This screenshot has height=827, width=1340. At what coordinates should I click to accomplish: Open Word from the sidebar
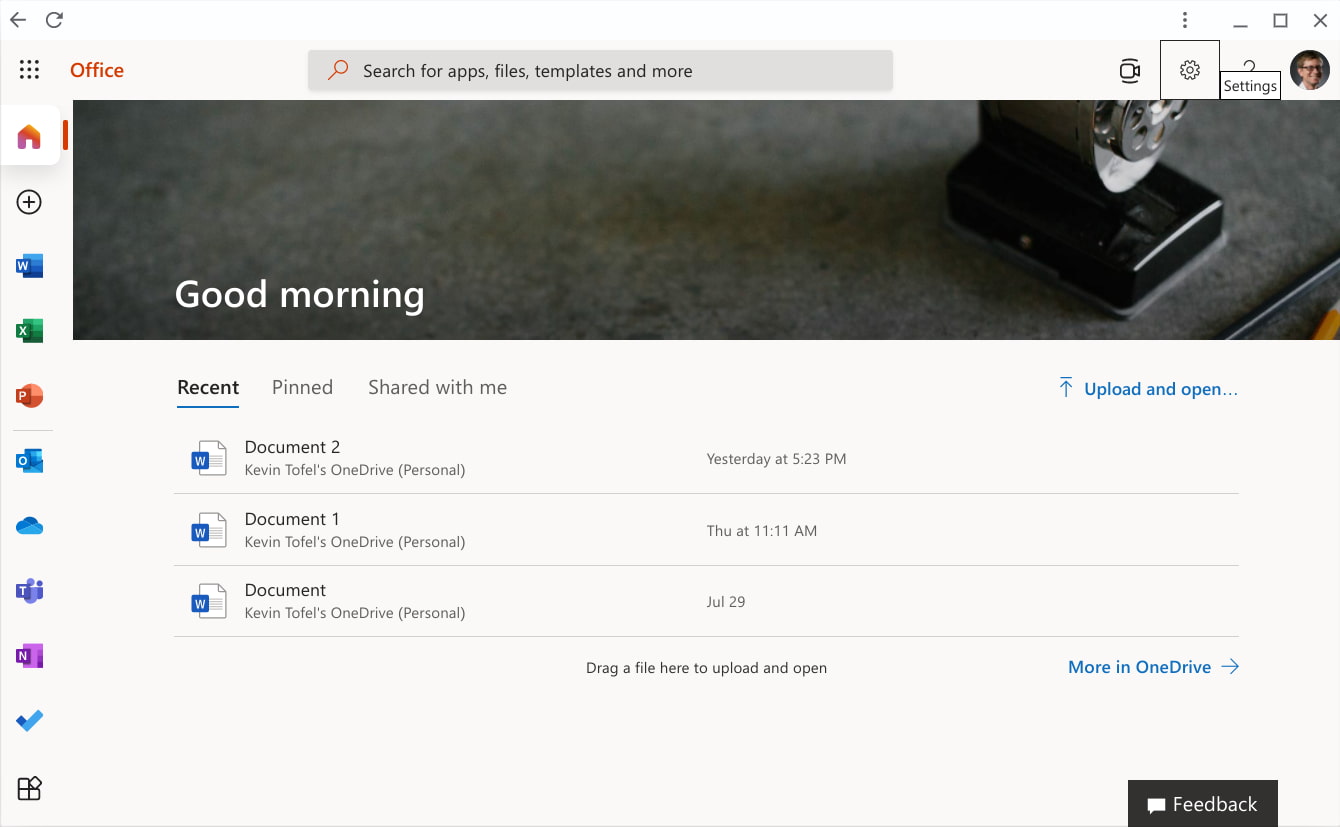(x=29, y=267)
